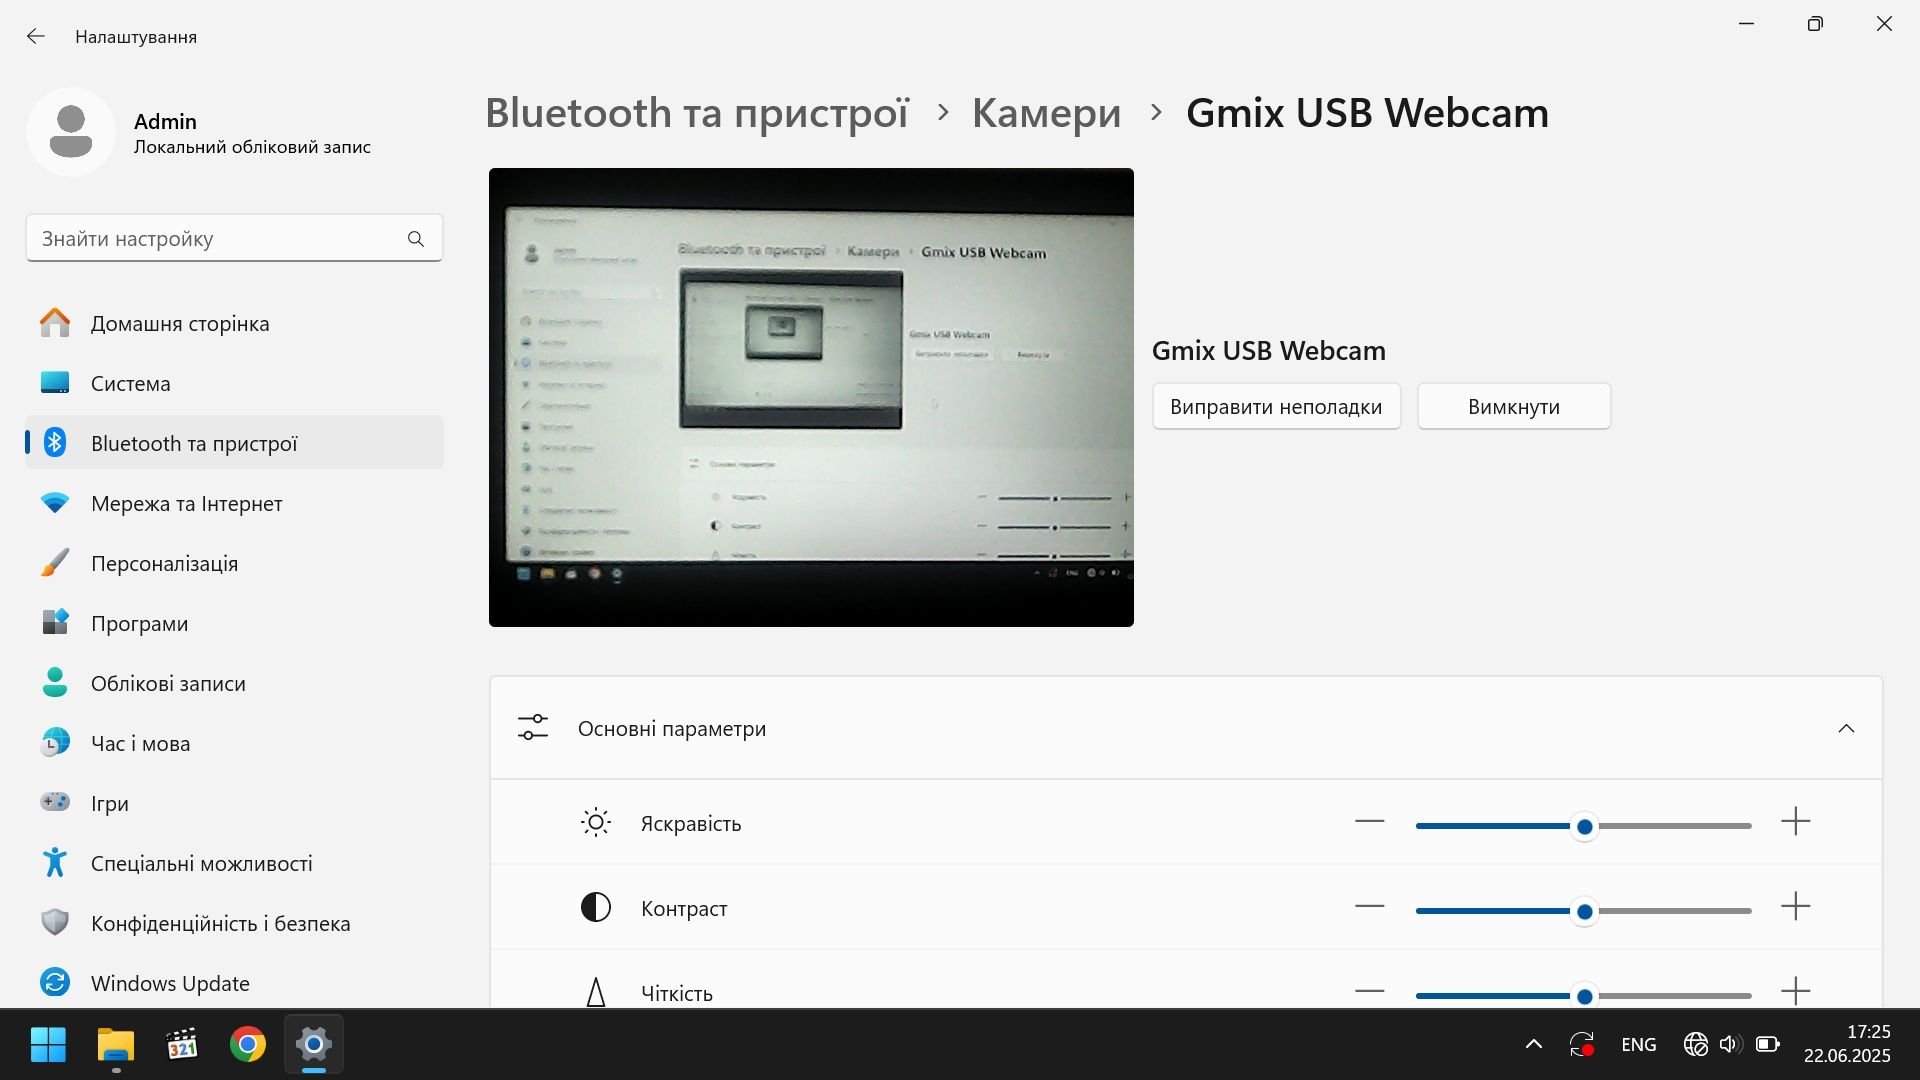Click the Яскравість slider track

(1584, 826)
